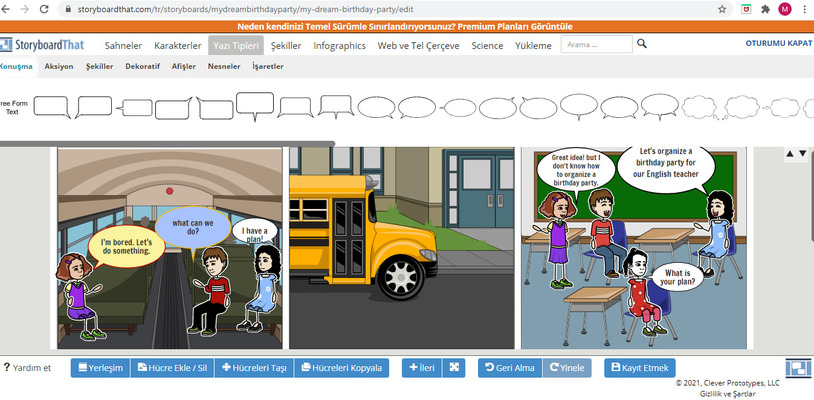This screenshot has width=814, height=400.
Task: Pick rectangular bubble with top-left tail
Action: pos(215,108)
